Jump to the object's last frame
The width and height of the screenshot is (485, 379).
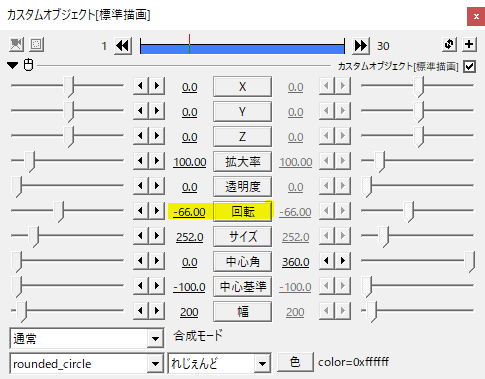(361, 46)
